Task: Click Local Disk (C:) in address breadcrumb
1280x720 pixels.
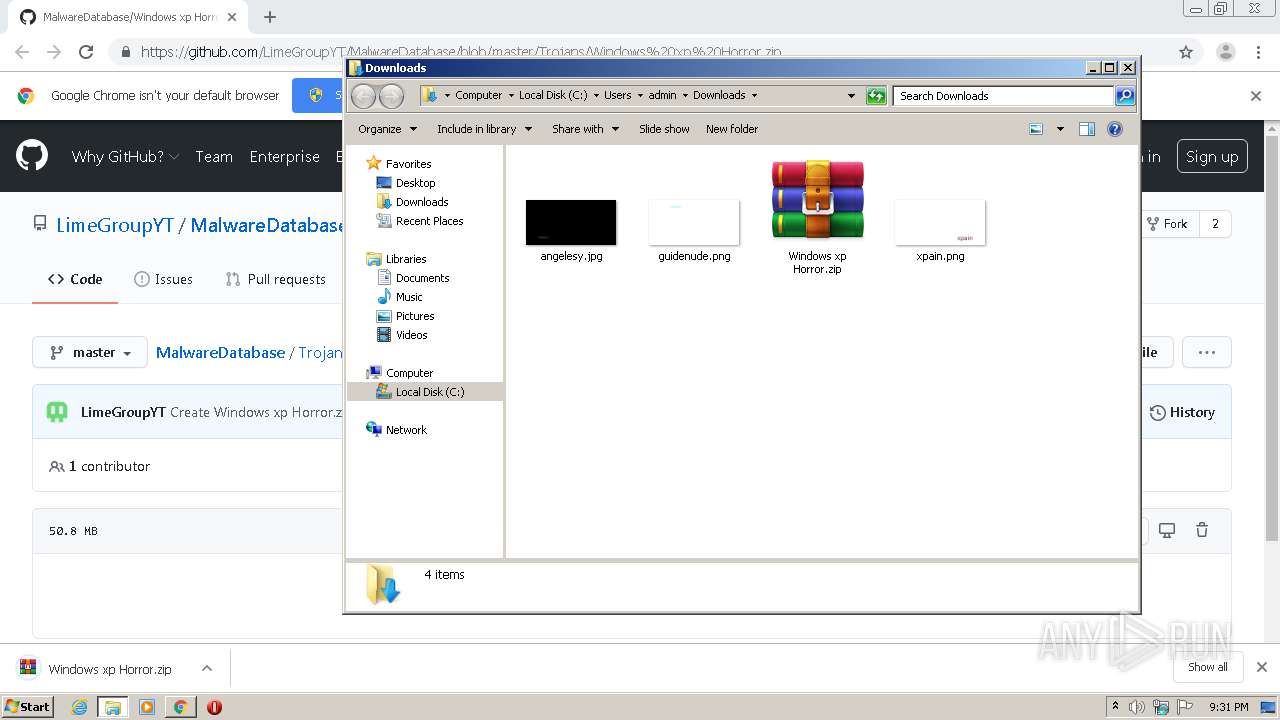Action: (x=553, y=96)
